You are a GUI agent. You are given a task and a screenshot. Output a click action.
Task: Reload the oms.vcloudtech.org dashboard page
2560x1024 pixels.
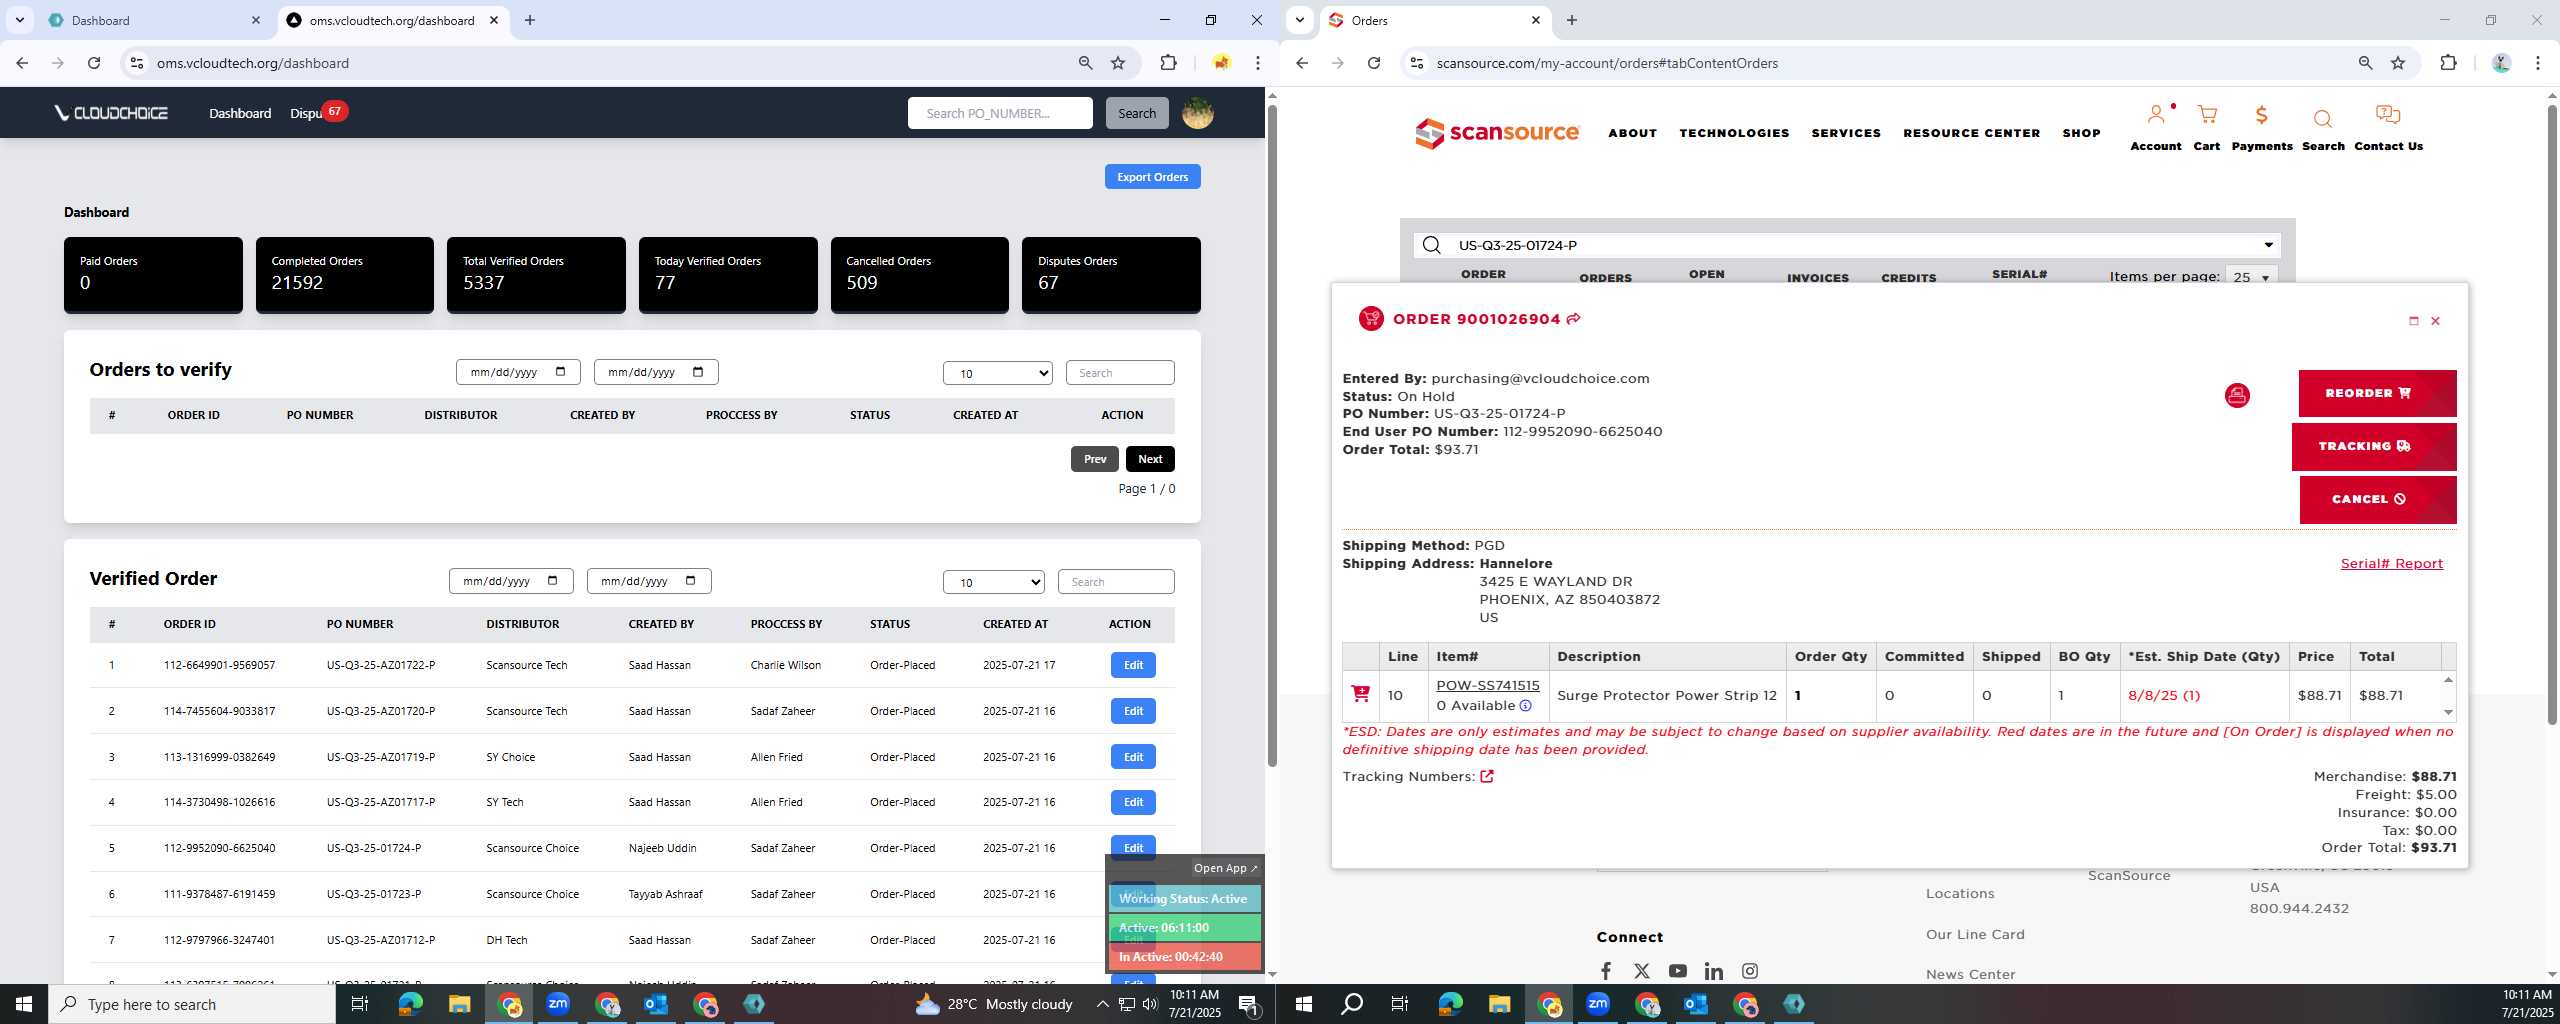point(94,63)
